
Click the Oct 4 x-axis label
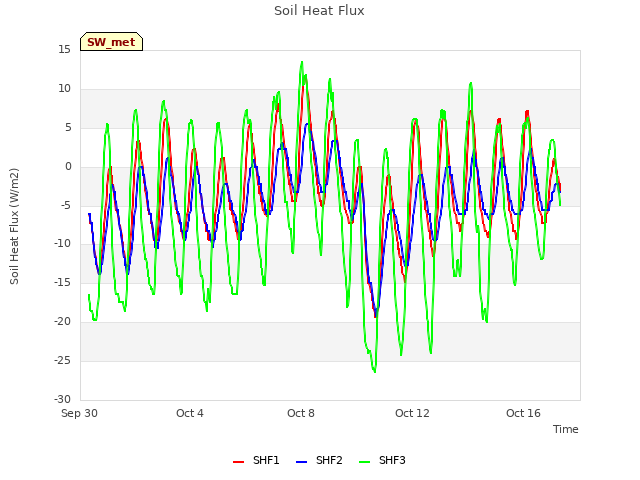(x=190, y=413)
